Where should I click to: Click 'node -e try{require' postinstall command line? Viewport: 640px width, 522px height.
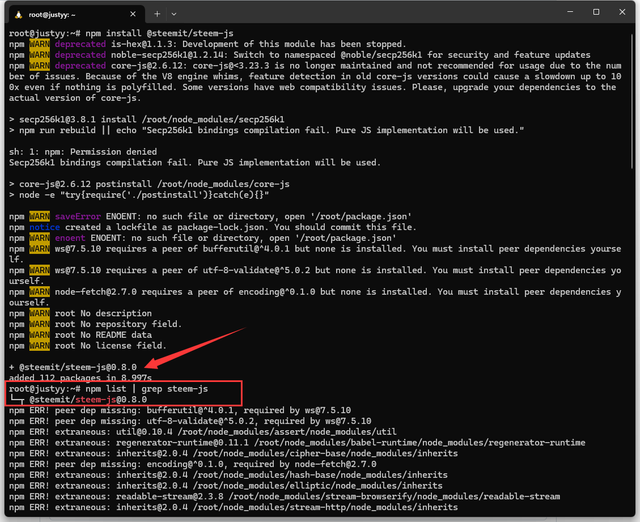click(139, 195)
